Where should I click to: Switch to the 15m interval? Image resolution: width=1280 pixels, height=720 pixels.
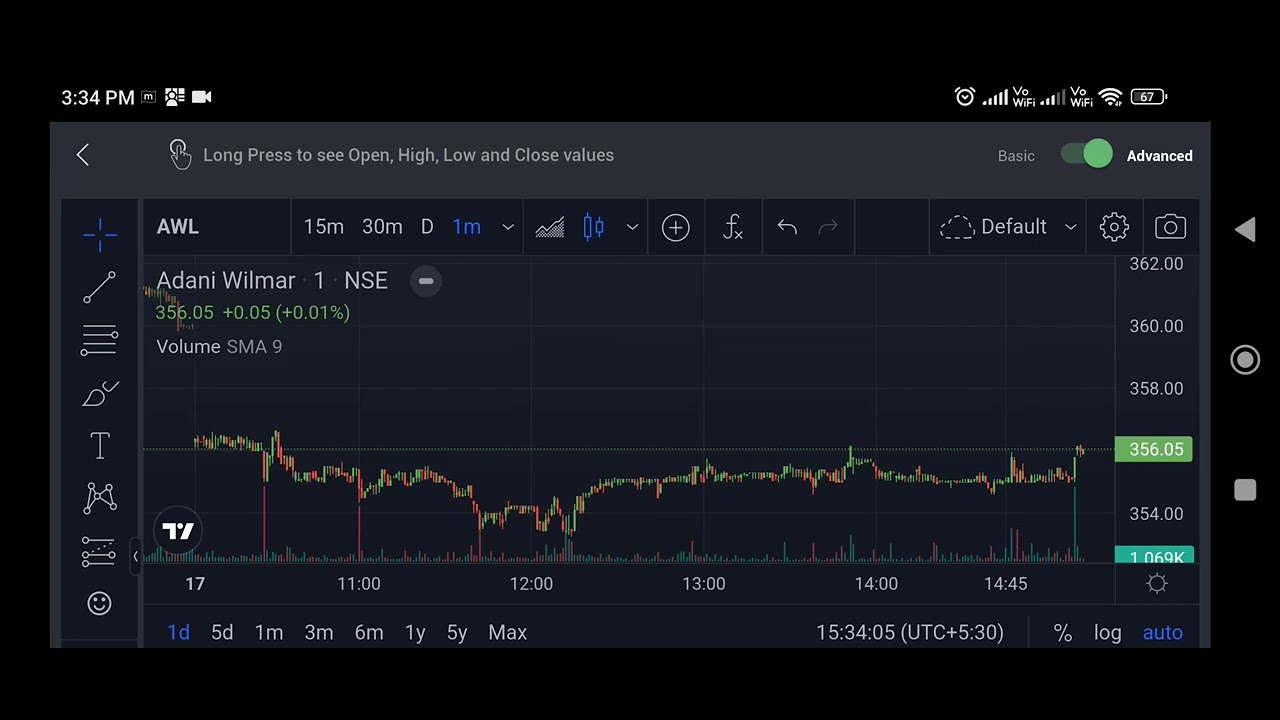(324, 227)
